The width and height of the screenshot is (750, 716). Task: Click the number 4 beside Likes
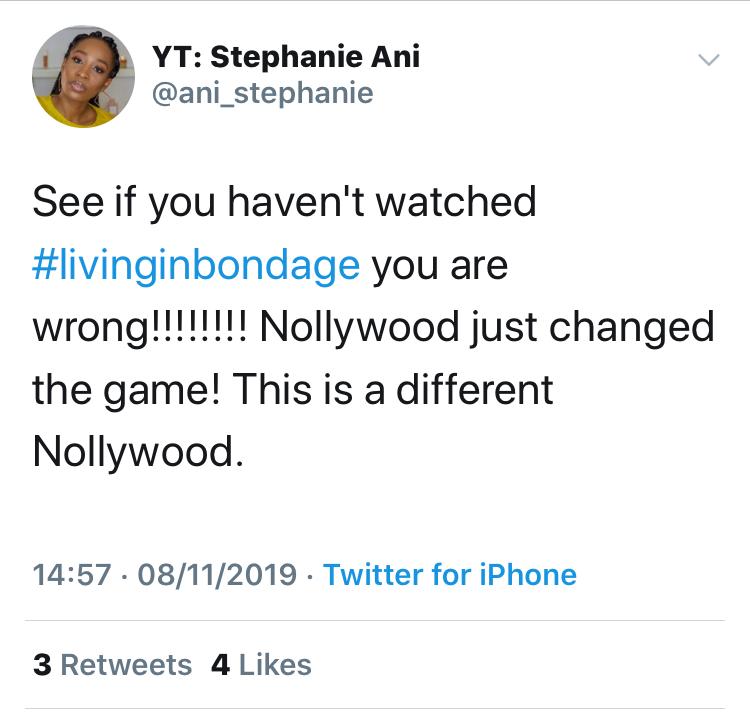[x=220, y=664]
